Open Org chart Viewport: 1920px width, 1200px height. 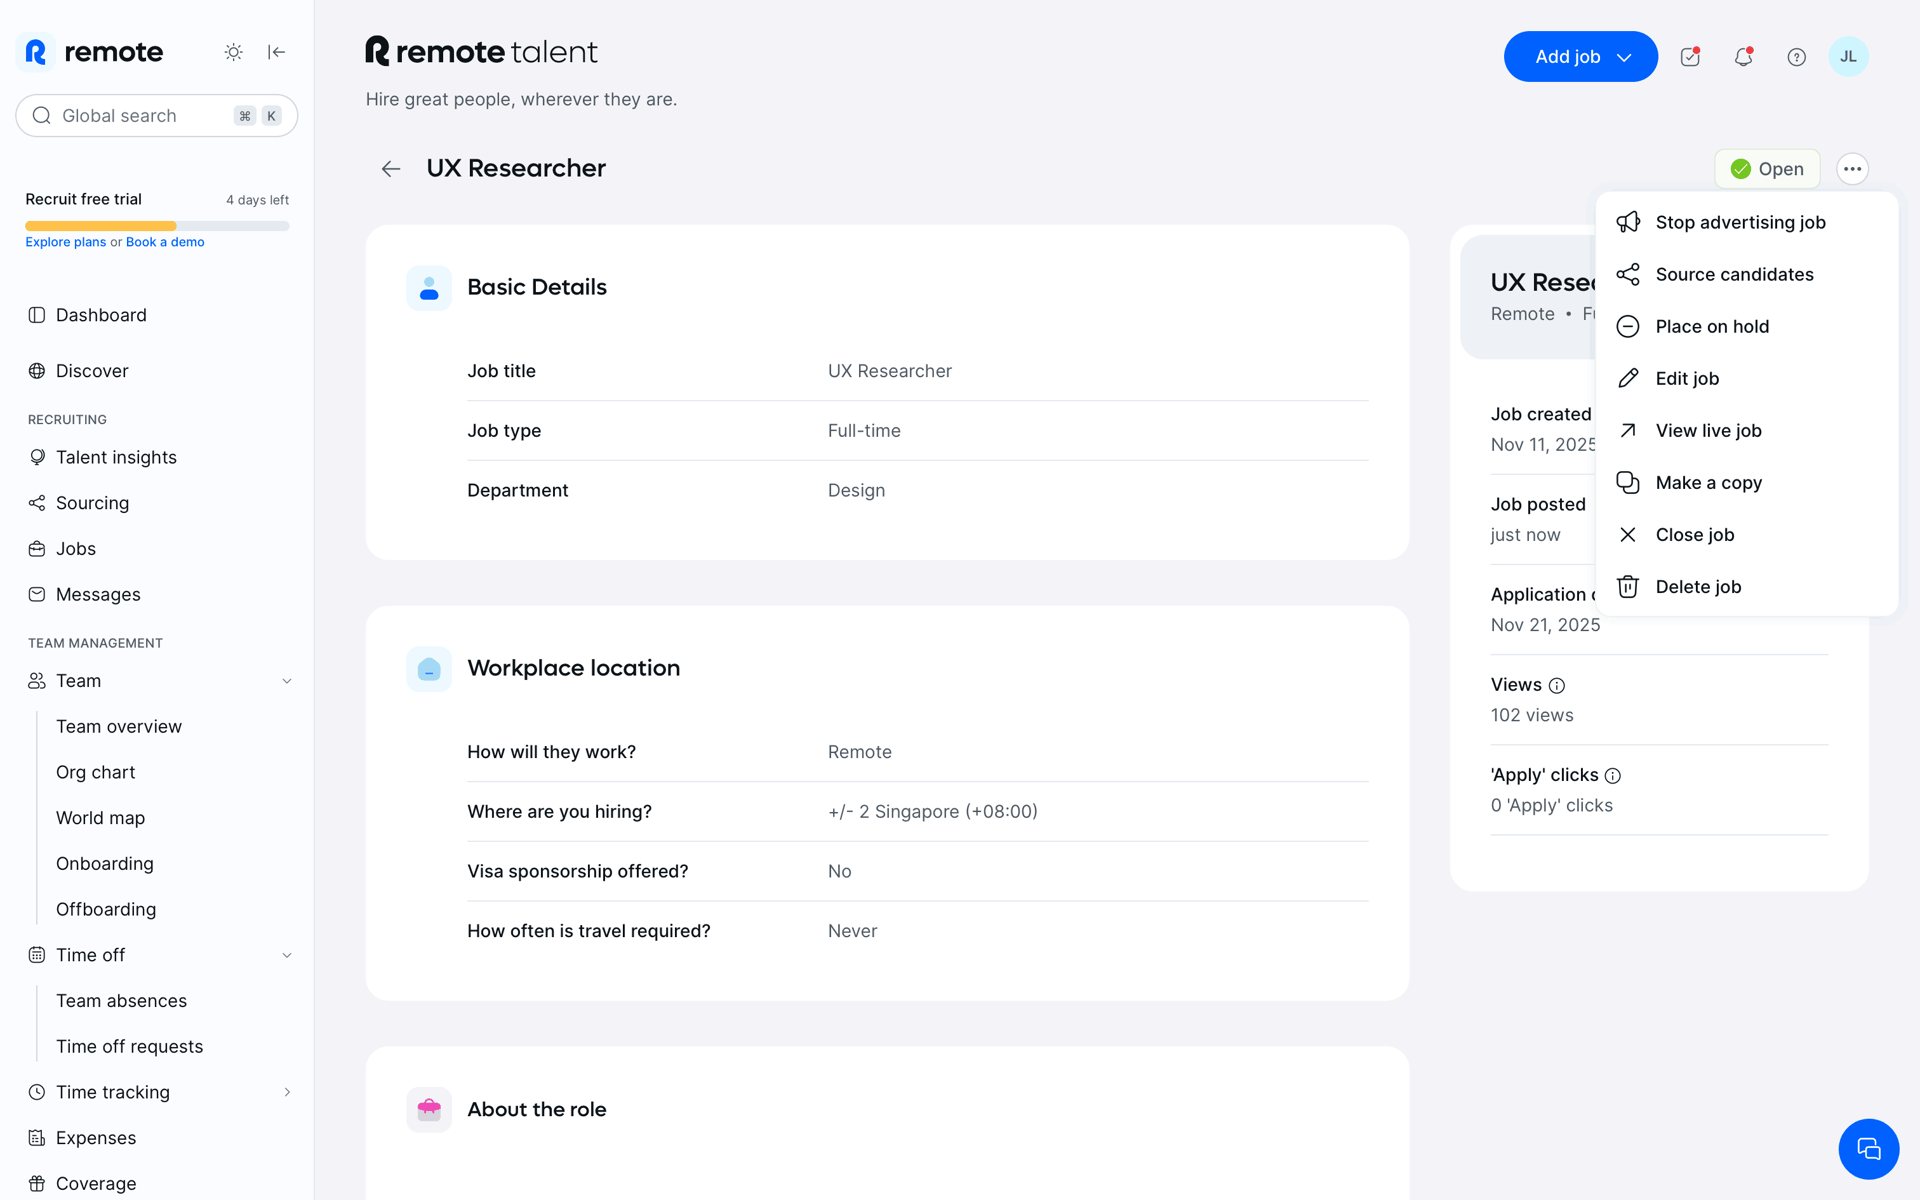click(x=95, y=773)
